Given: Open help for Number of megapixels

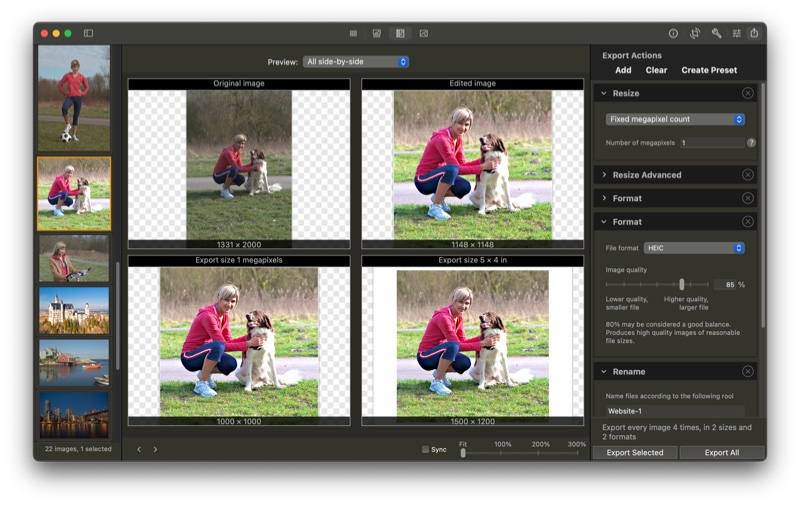Looking at the screenshot, I should pyautogui.click(x=751, y=143).
